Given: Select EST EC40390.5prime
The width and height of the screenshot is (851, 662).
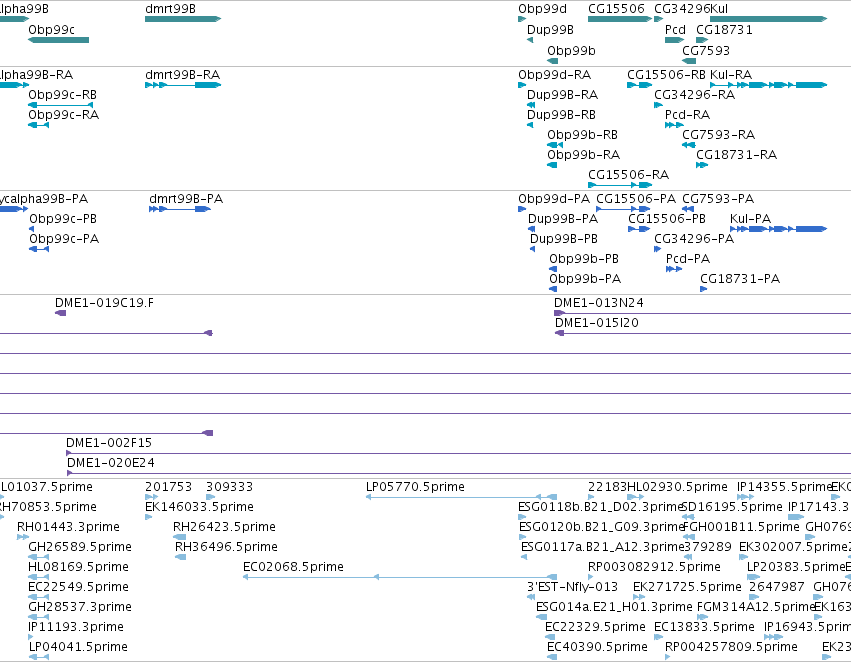Looking at the screenshot, I should click(597, 647).
